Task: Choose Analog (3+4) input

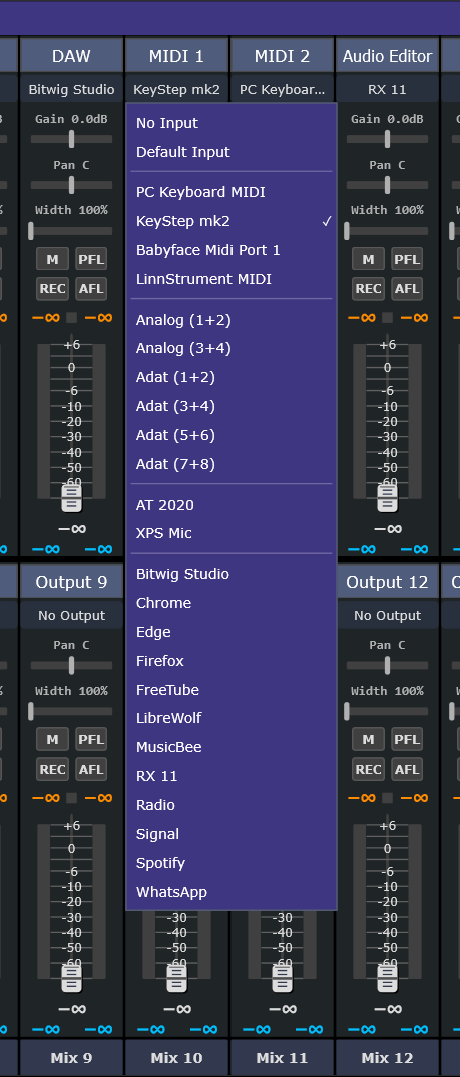Action: coord(231,348)
